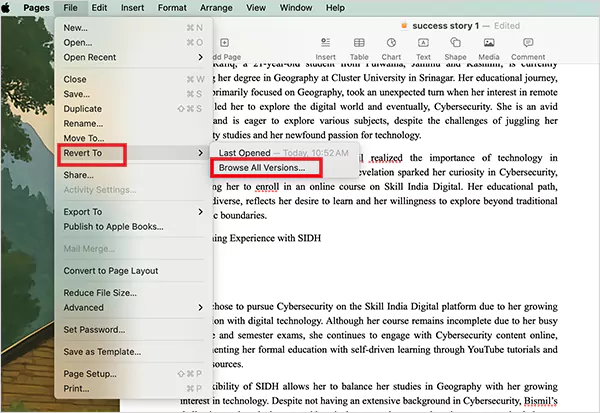This screenshot has height=413, width=600.
Task: Open the View menu
Action: (x=256, y=8)
